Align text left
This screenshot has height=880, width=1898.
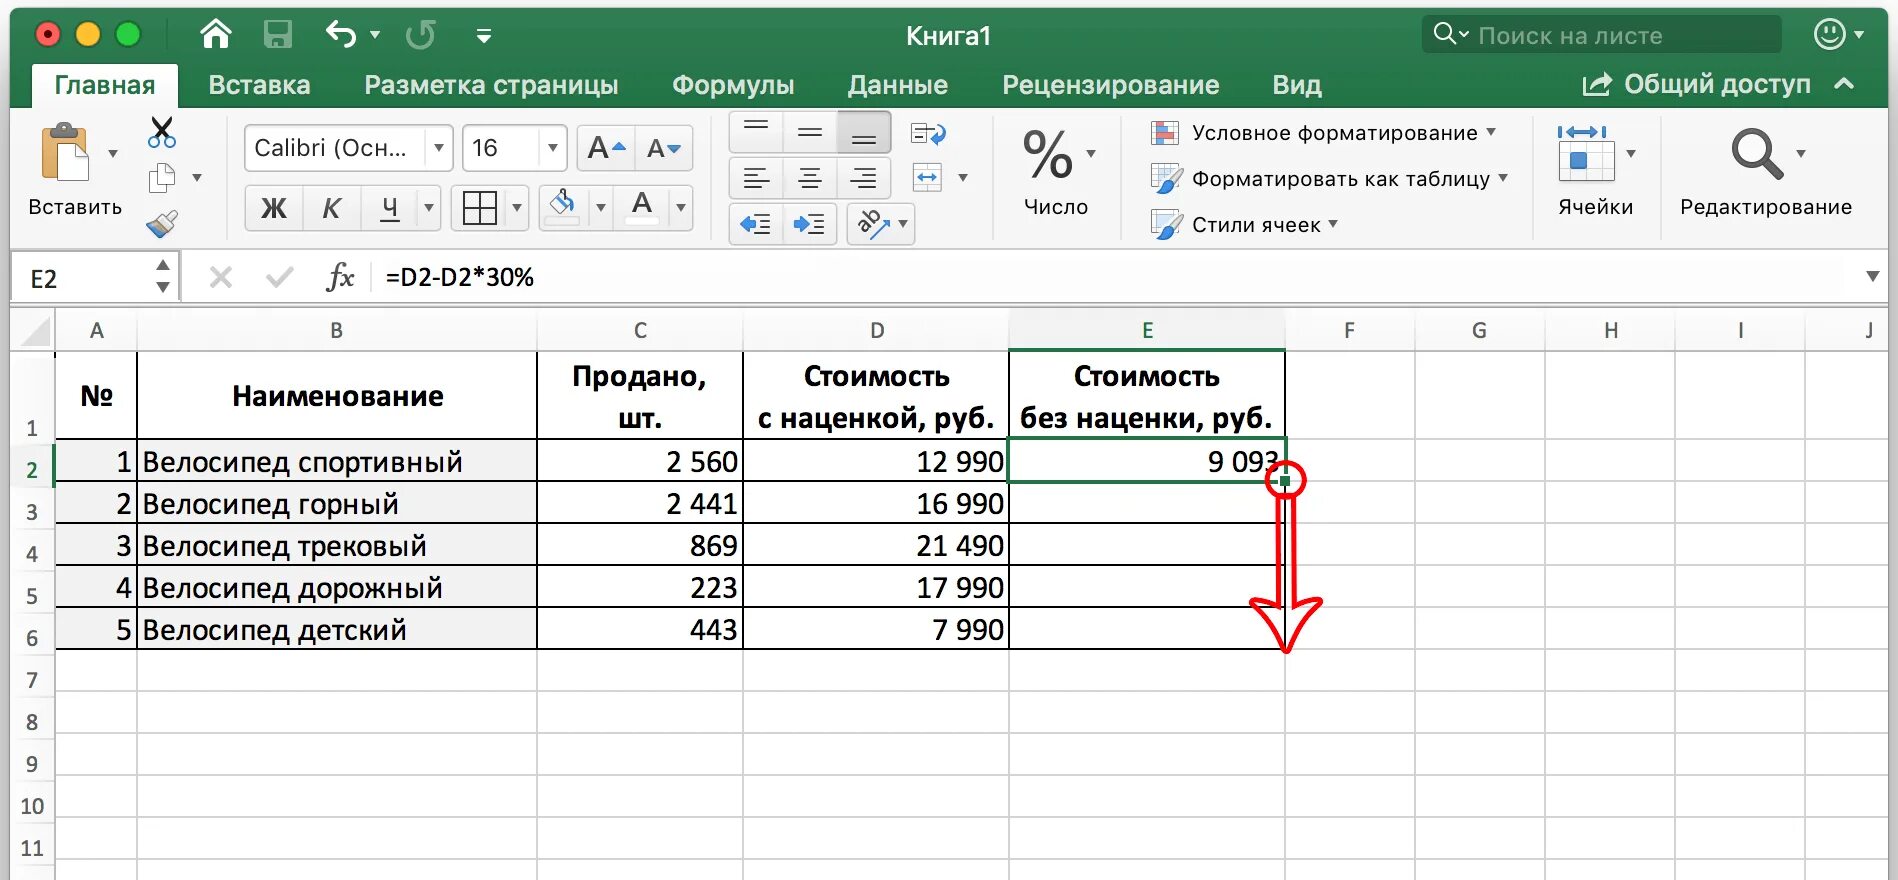(x=756, y=178)
